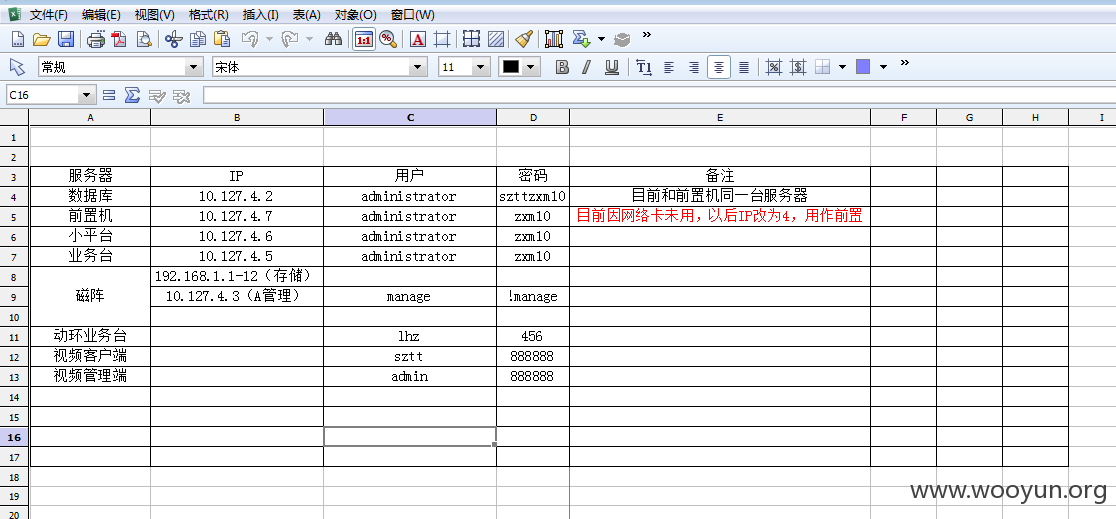Click the blue background color swatch

[x=863, y=67]
